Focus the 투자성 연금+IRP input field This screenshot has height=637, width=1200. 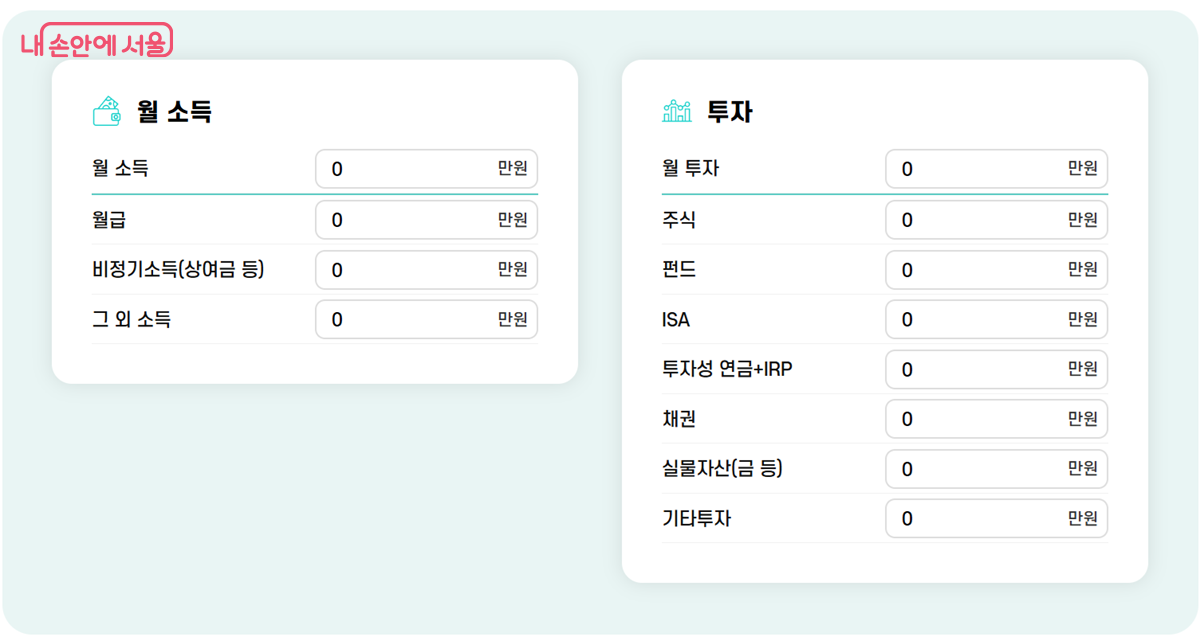980,370
